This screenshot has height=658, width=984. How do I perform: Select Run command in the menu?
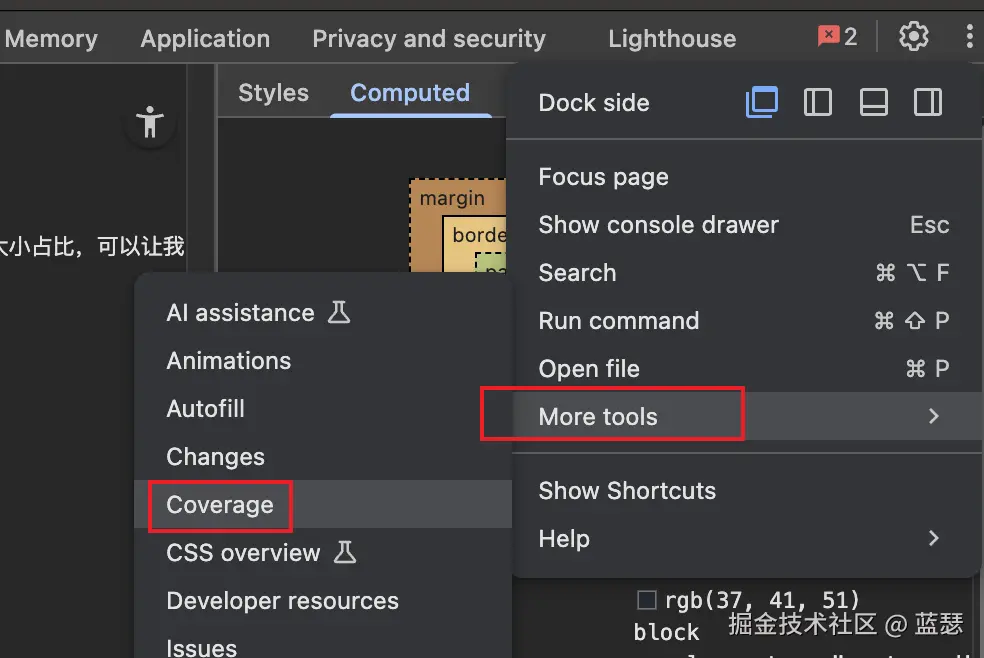tap(618, 321)
